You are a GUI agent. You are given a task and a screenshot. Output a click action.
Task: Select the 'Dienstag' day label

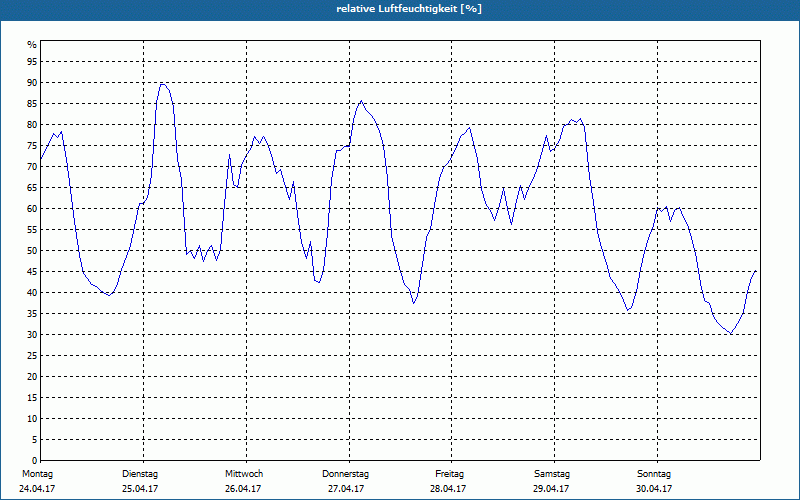[x=140, y=474]
